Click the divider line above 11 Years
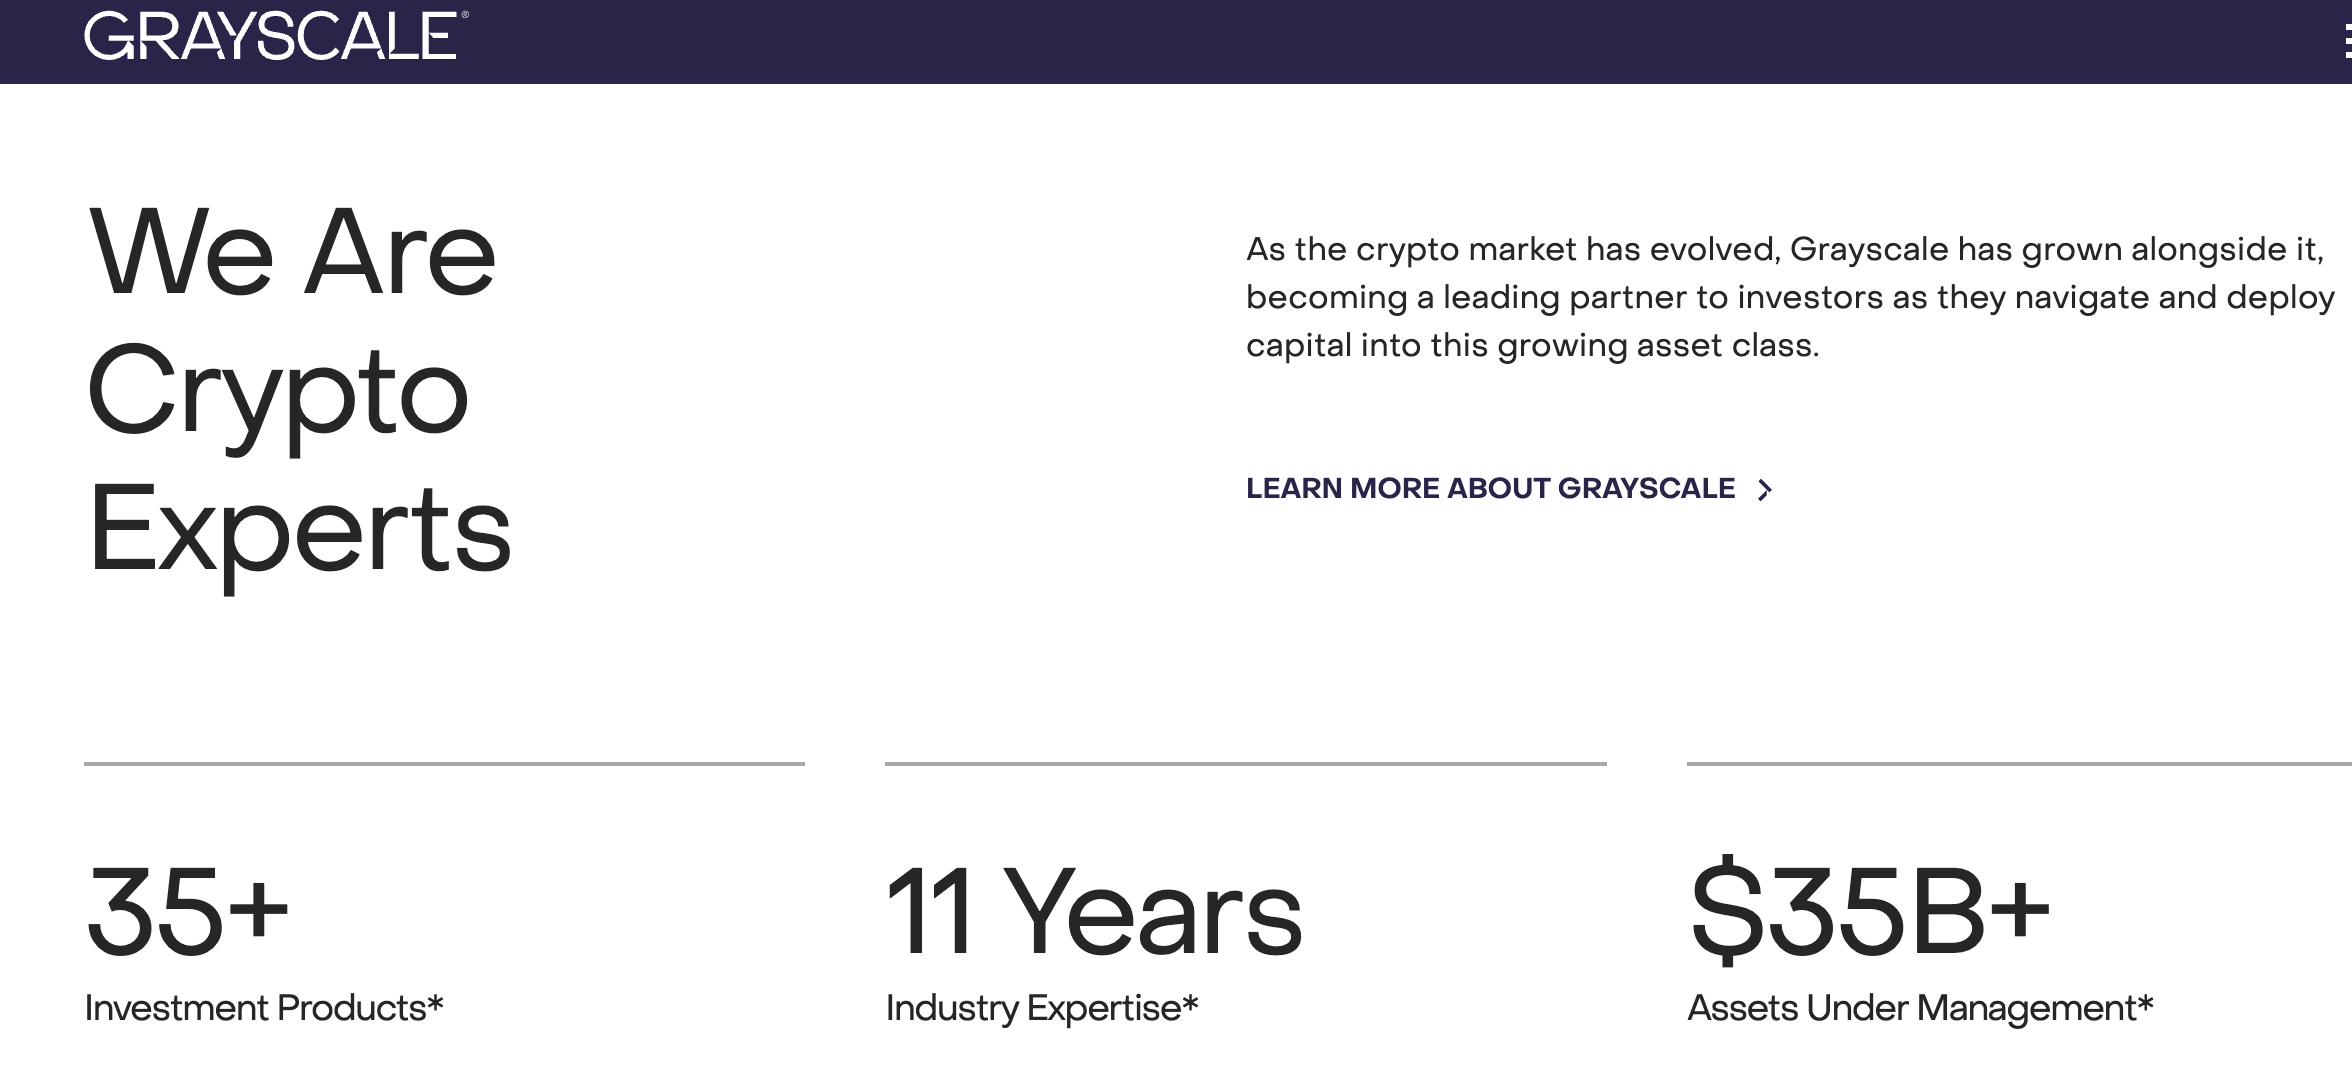Image resolution: width=2352 pixels, height=1082 pixels. click(x=1246, y=764)
